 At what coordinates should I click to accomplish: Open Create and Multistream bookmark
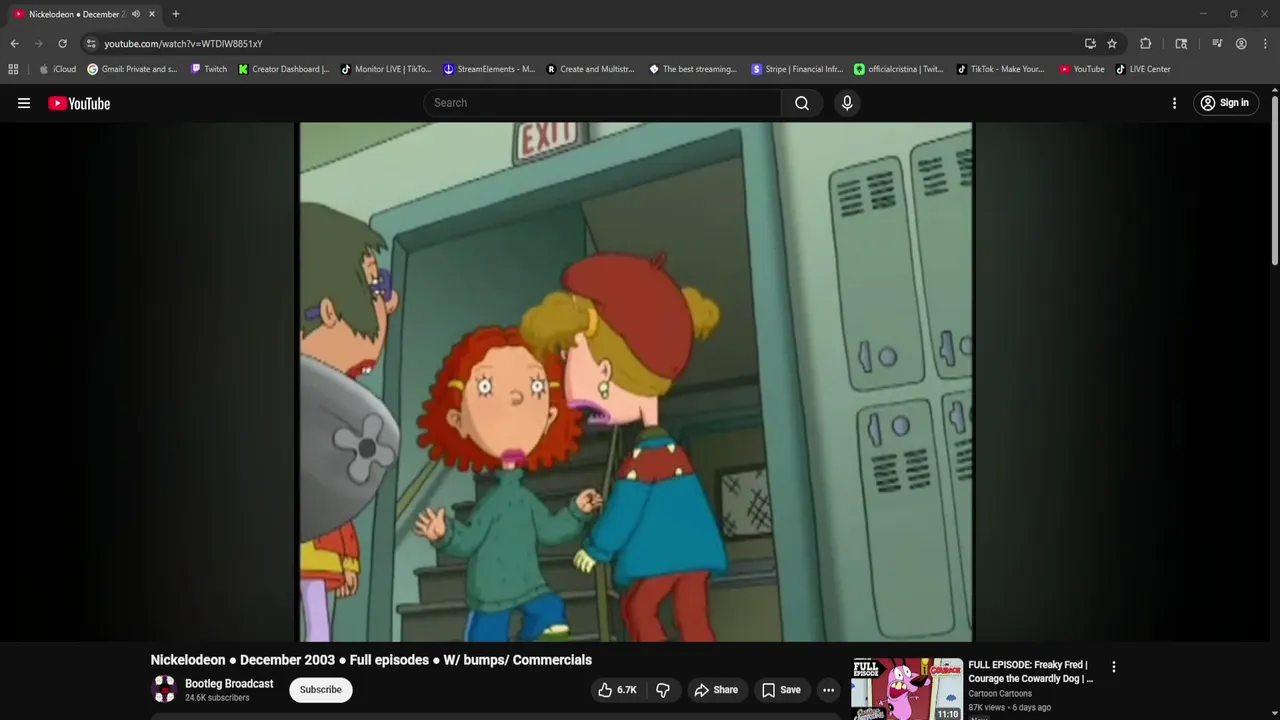pos(590,69)
